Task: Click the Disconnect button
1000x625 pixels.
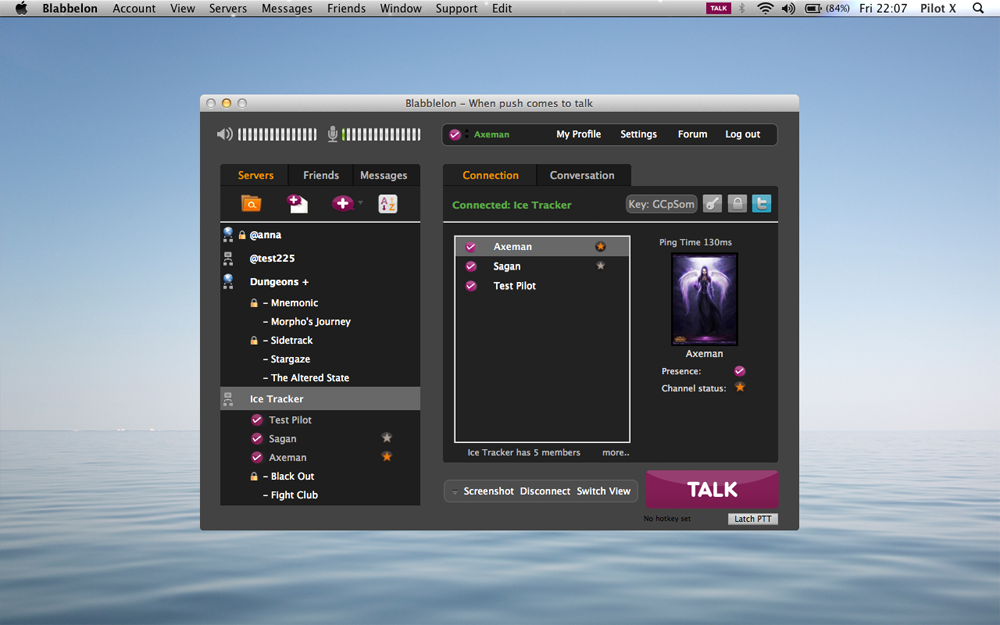Action: pyautogui.click(x=545, y=491)
